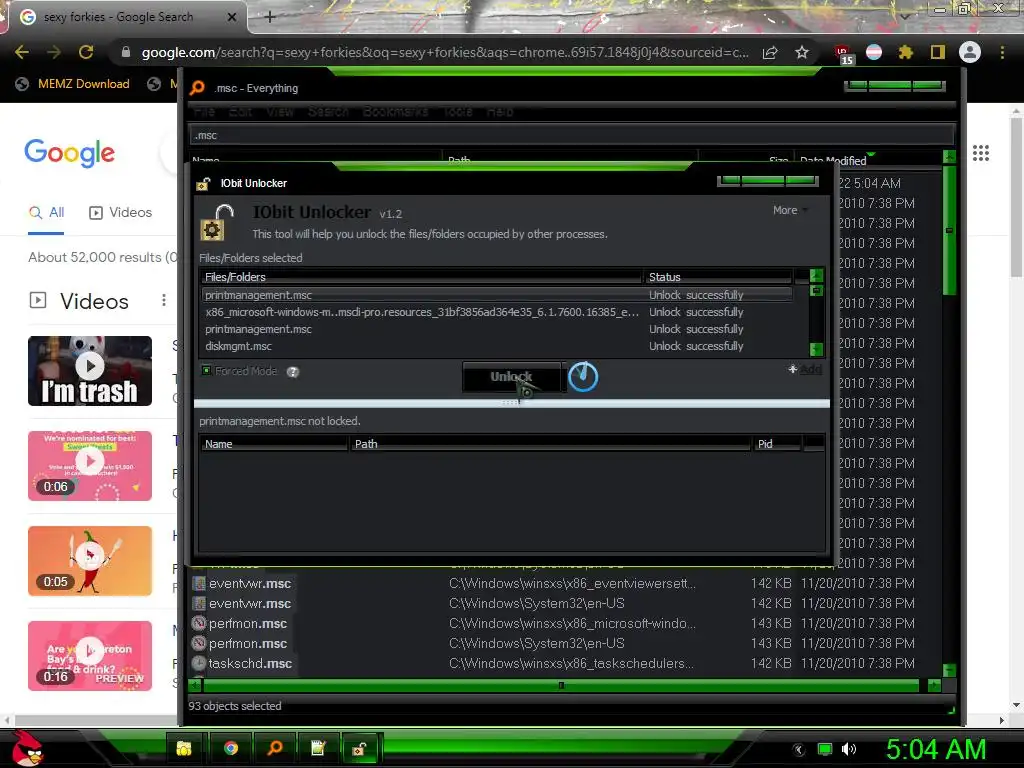Viewport: 1024px width, 768px height.
Task: Open the Bookmarks menu in Everything
Action: tap(395, 112)
